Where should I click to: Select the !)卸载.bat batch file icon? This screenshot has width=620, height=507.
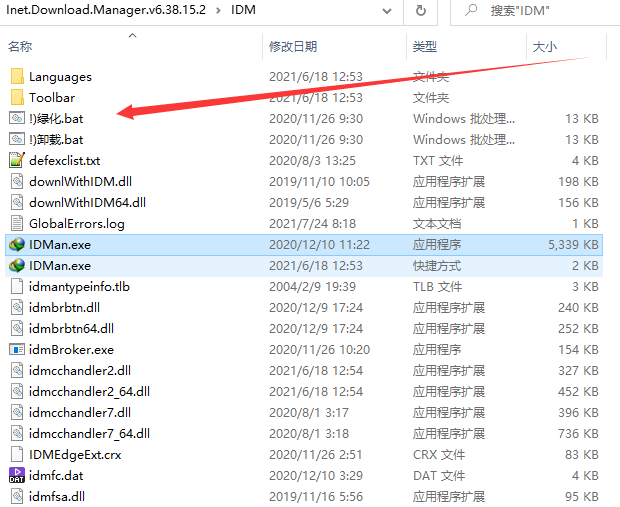[17, 139]
